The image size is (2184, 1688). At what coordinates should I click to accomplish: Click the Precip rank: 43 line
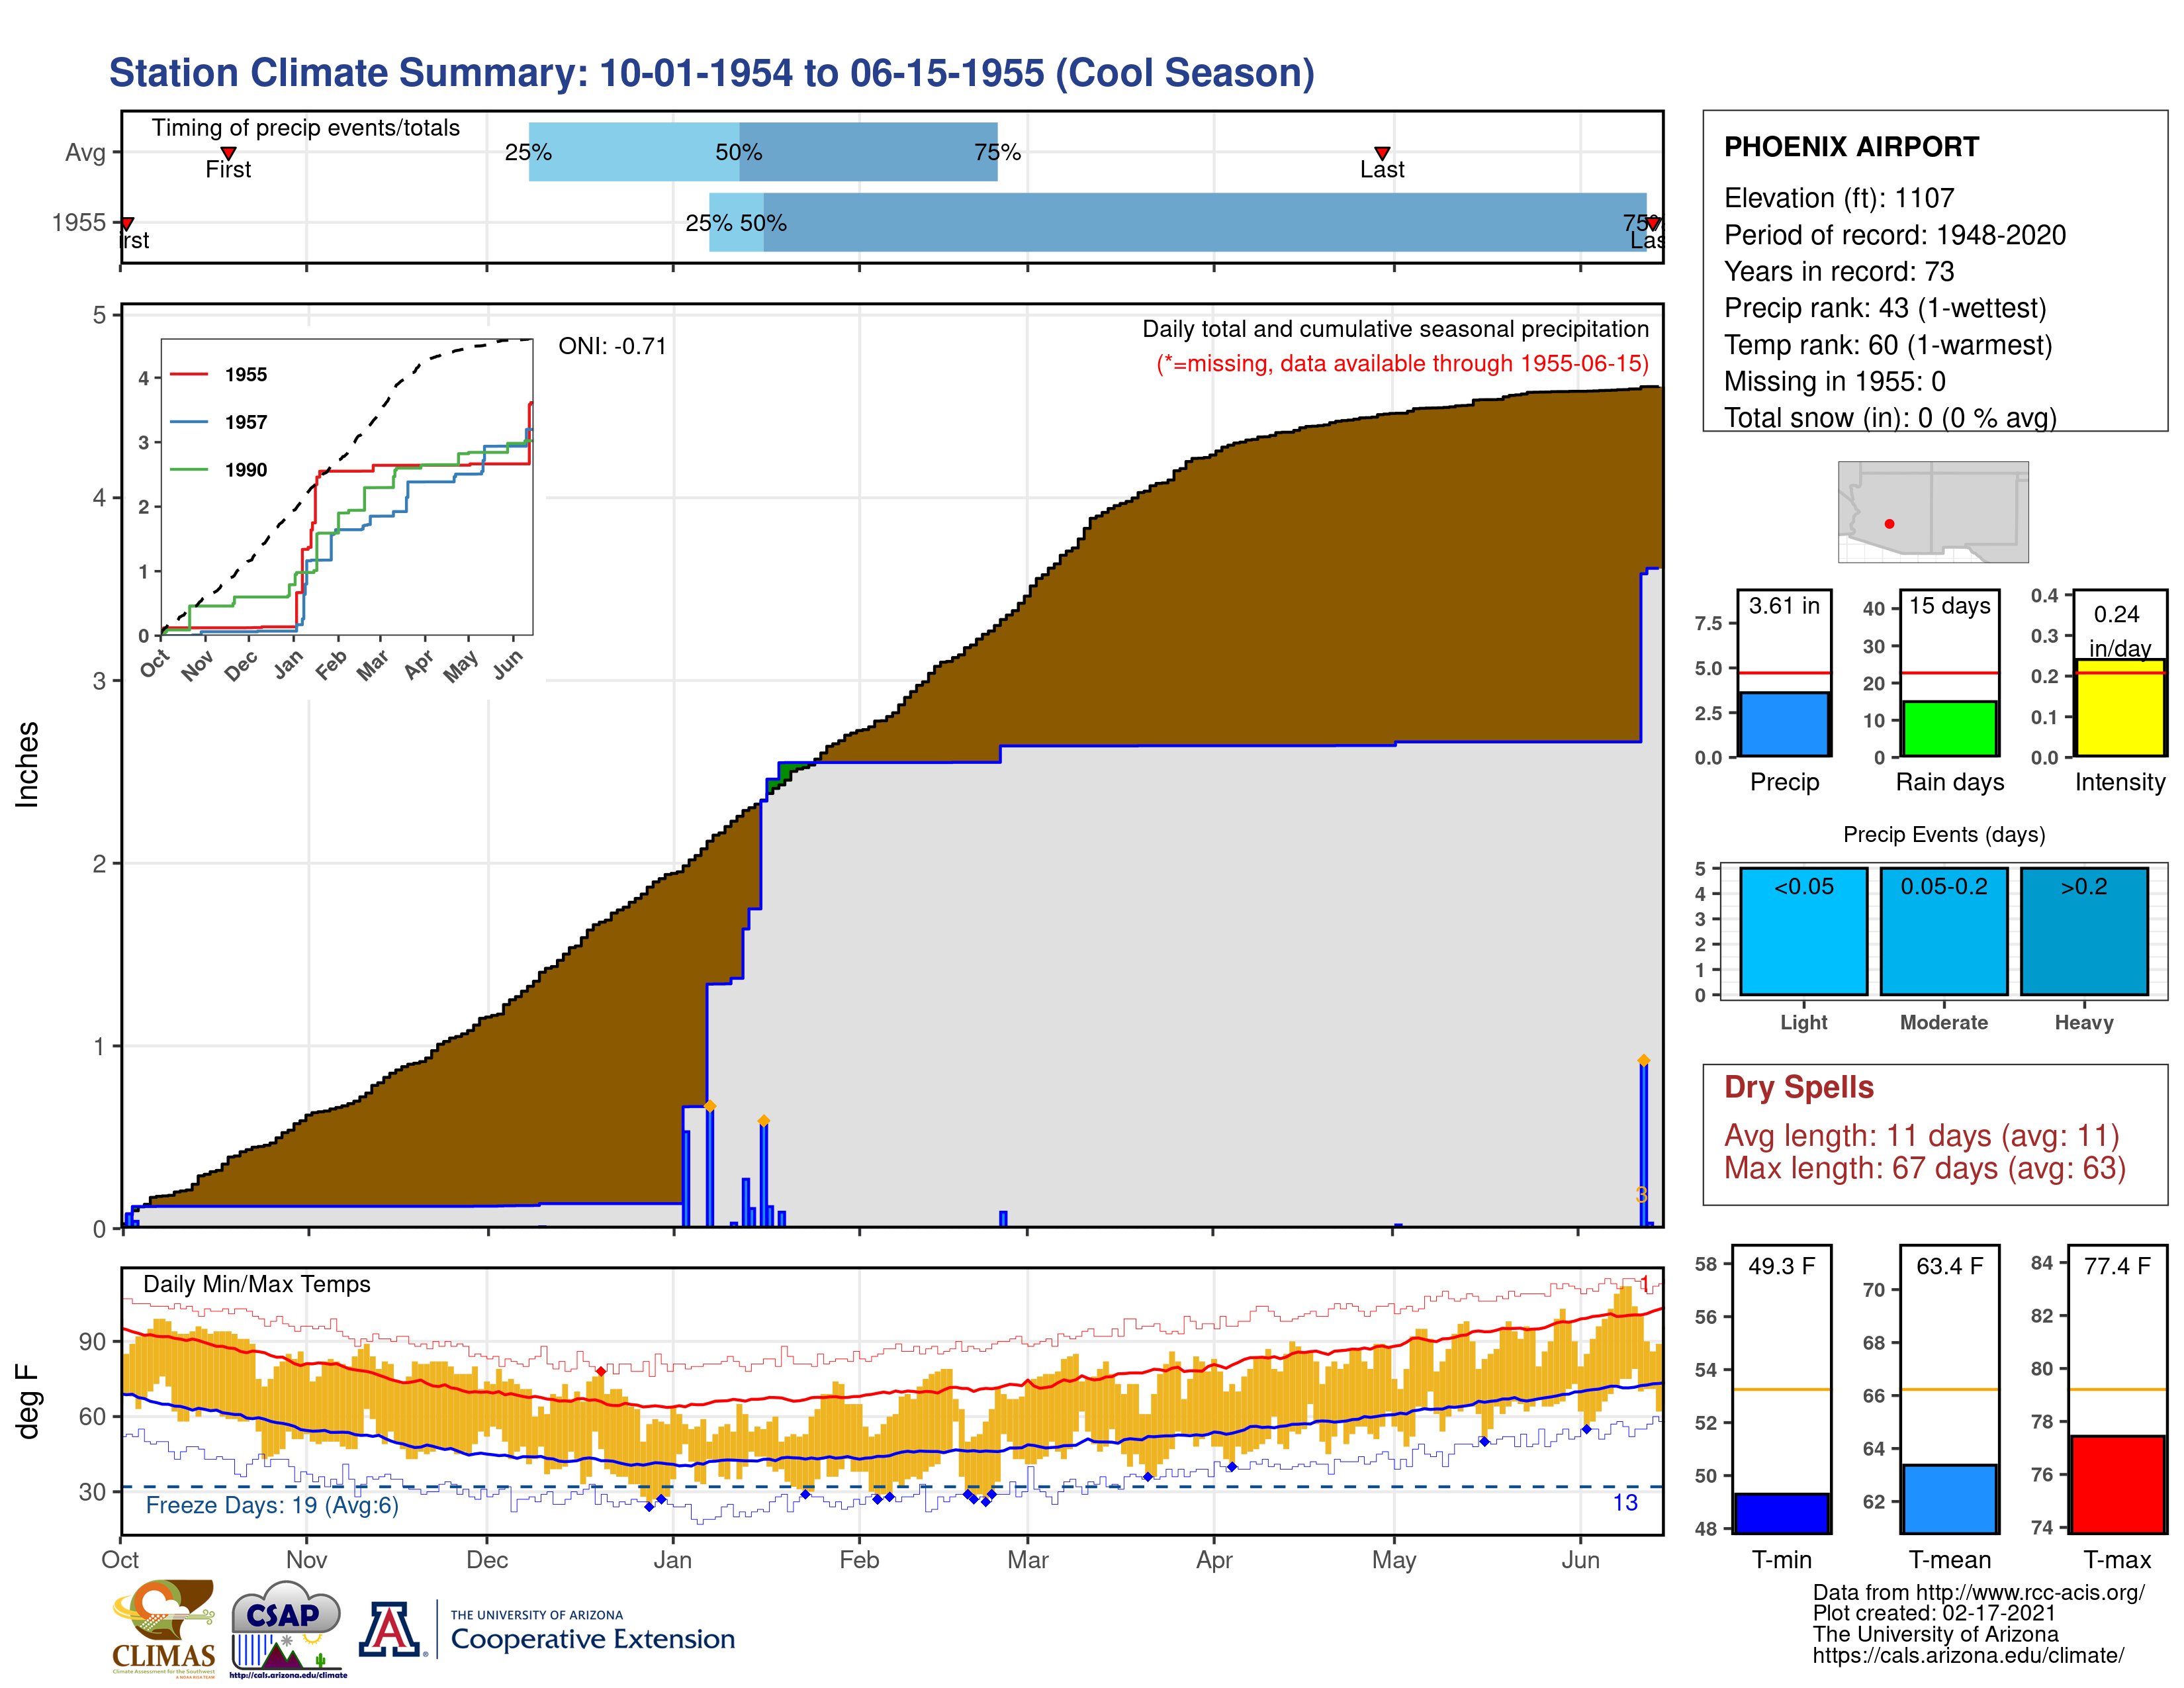tap(1885, 308)
